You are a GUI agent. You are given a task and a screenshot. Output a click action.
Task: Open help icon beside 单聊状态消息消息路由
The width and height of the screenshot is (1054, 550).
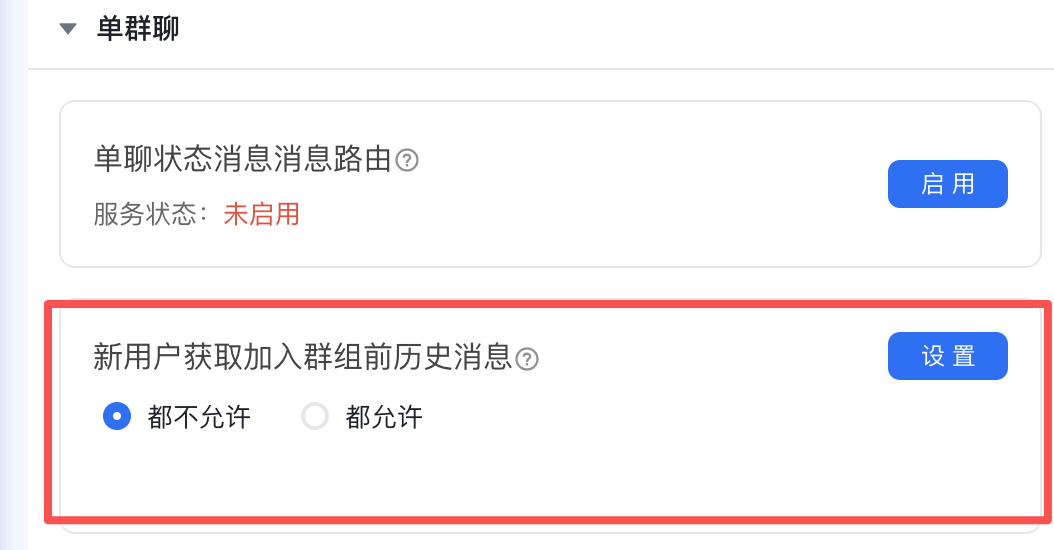tap(407, 160)
